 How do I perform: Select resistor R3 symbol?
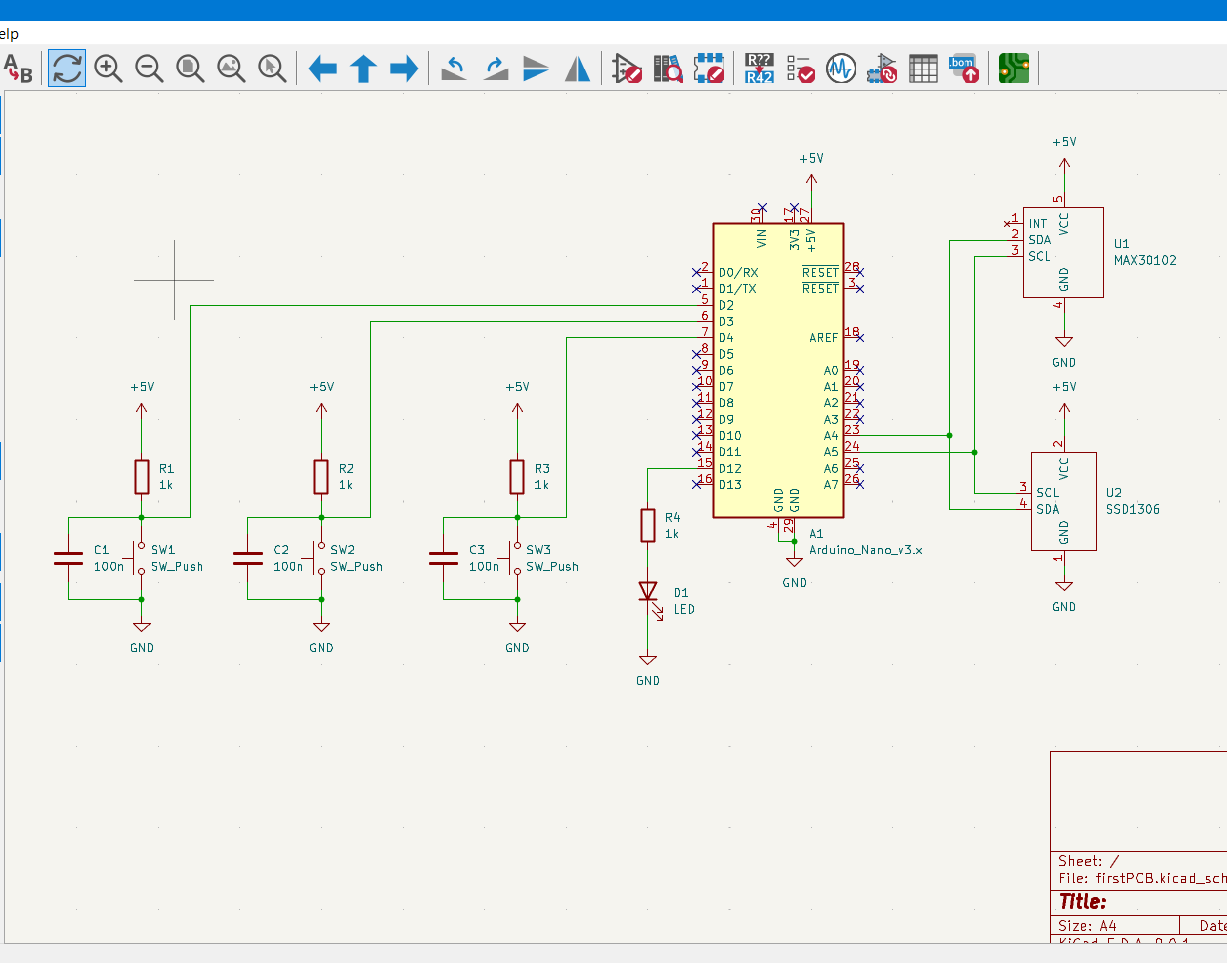[x=517, y=477]
